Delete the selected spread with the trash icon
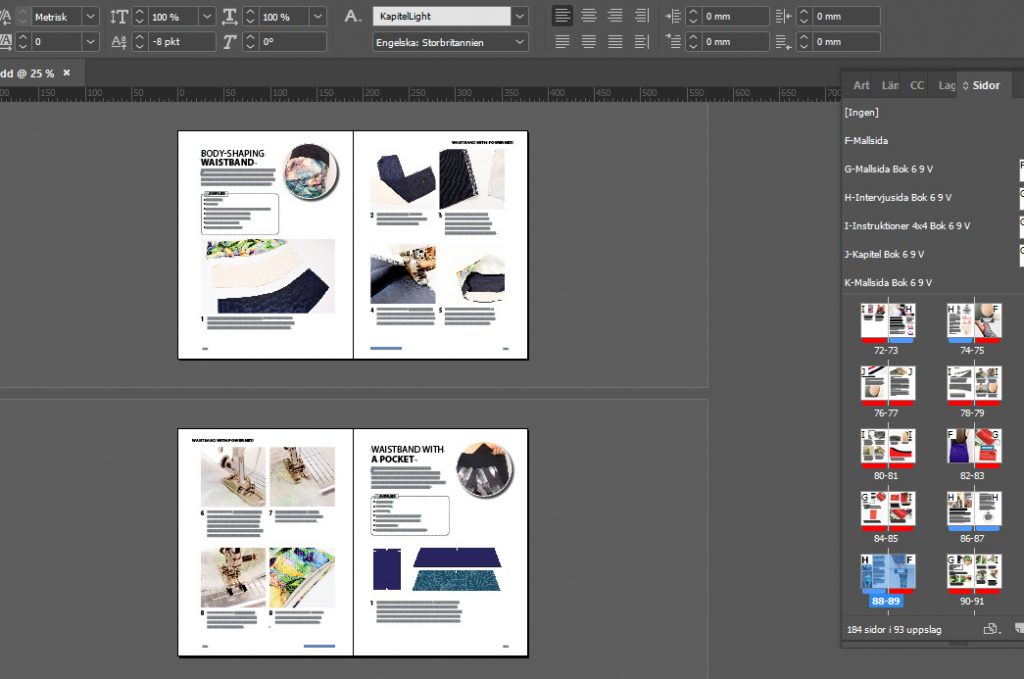Screen dimensions: 1024x679 tap(1018, 629)
